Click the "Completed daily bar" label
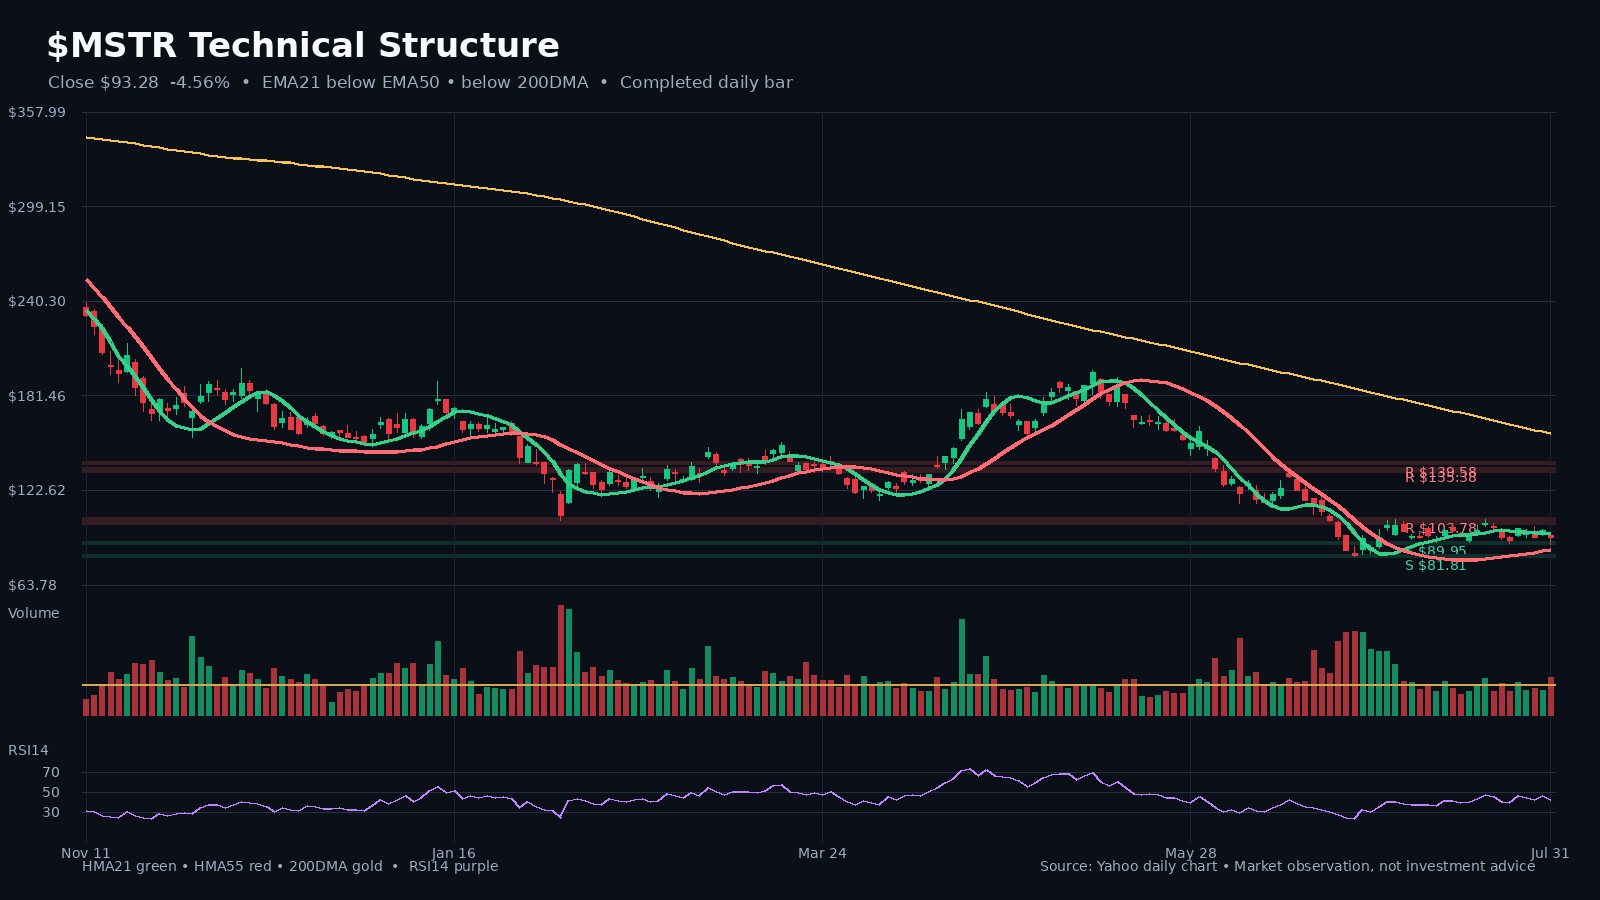The height and width of the screenshot is (900, 1600). pyautogui.click(x=706, y=83)
